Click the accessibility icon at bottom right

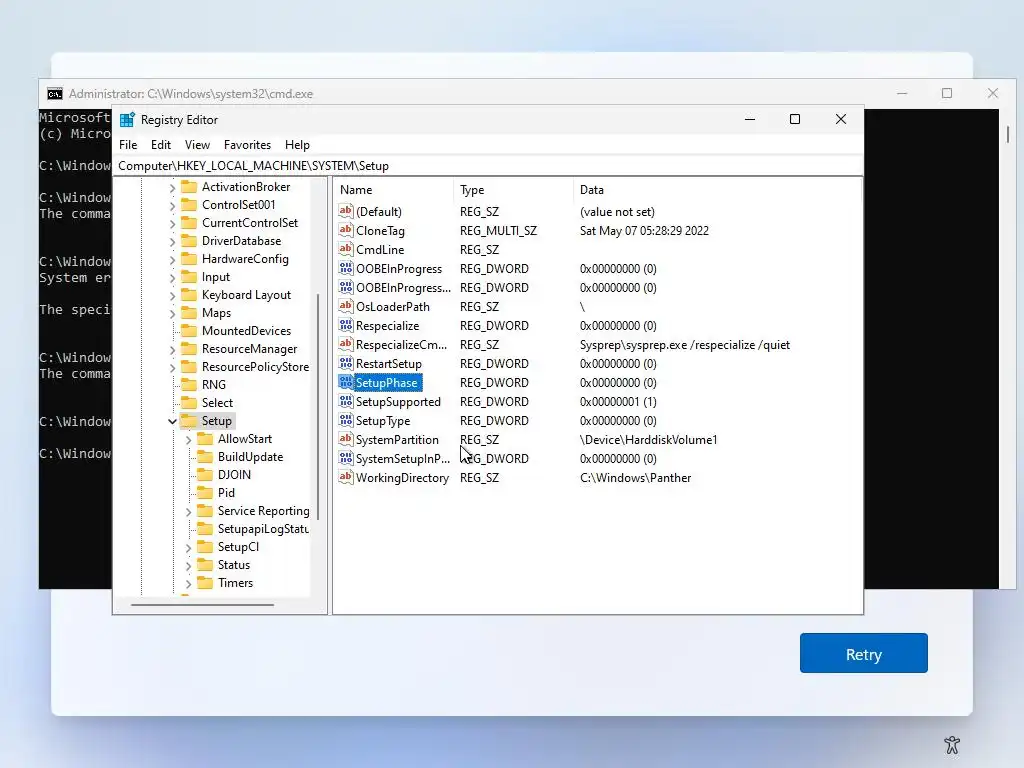[952, 744]
